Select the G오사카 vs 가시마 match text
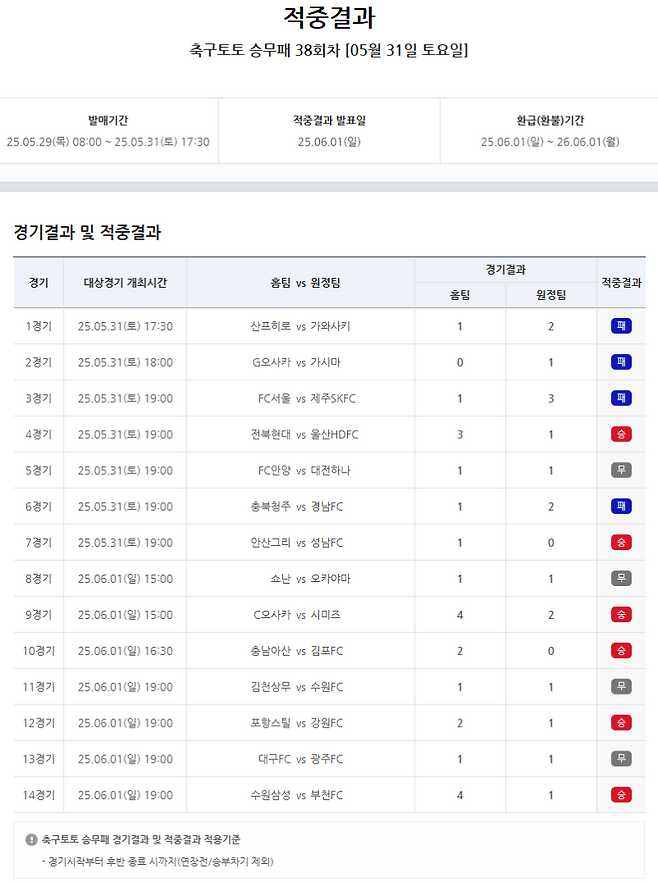This screenshot has height=882, width=658. (x=296, y=362)
